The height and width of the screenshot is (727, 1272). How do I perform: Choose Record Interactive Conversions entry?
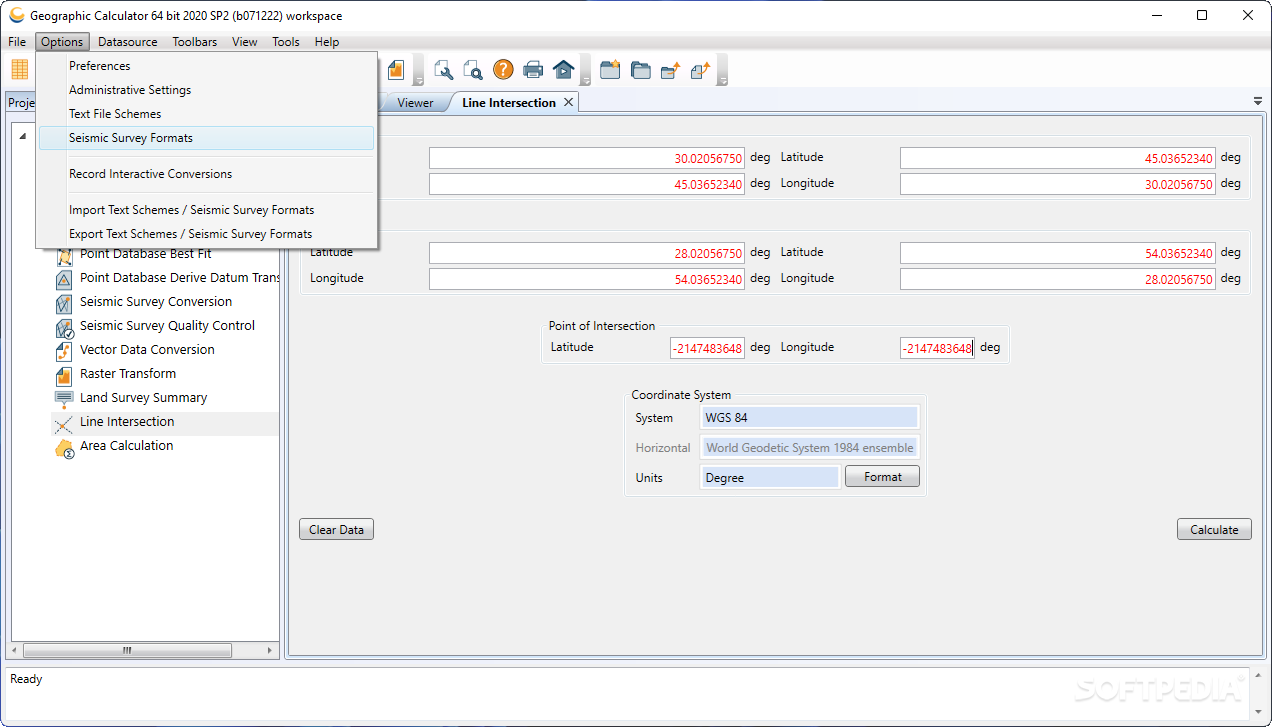pos(206,174)
